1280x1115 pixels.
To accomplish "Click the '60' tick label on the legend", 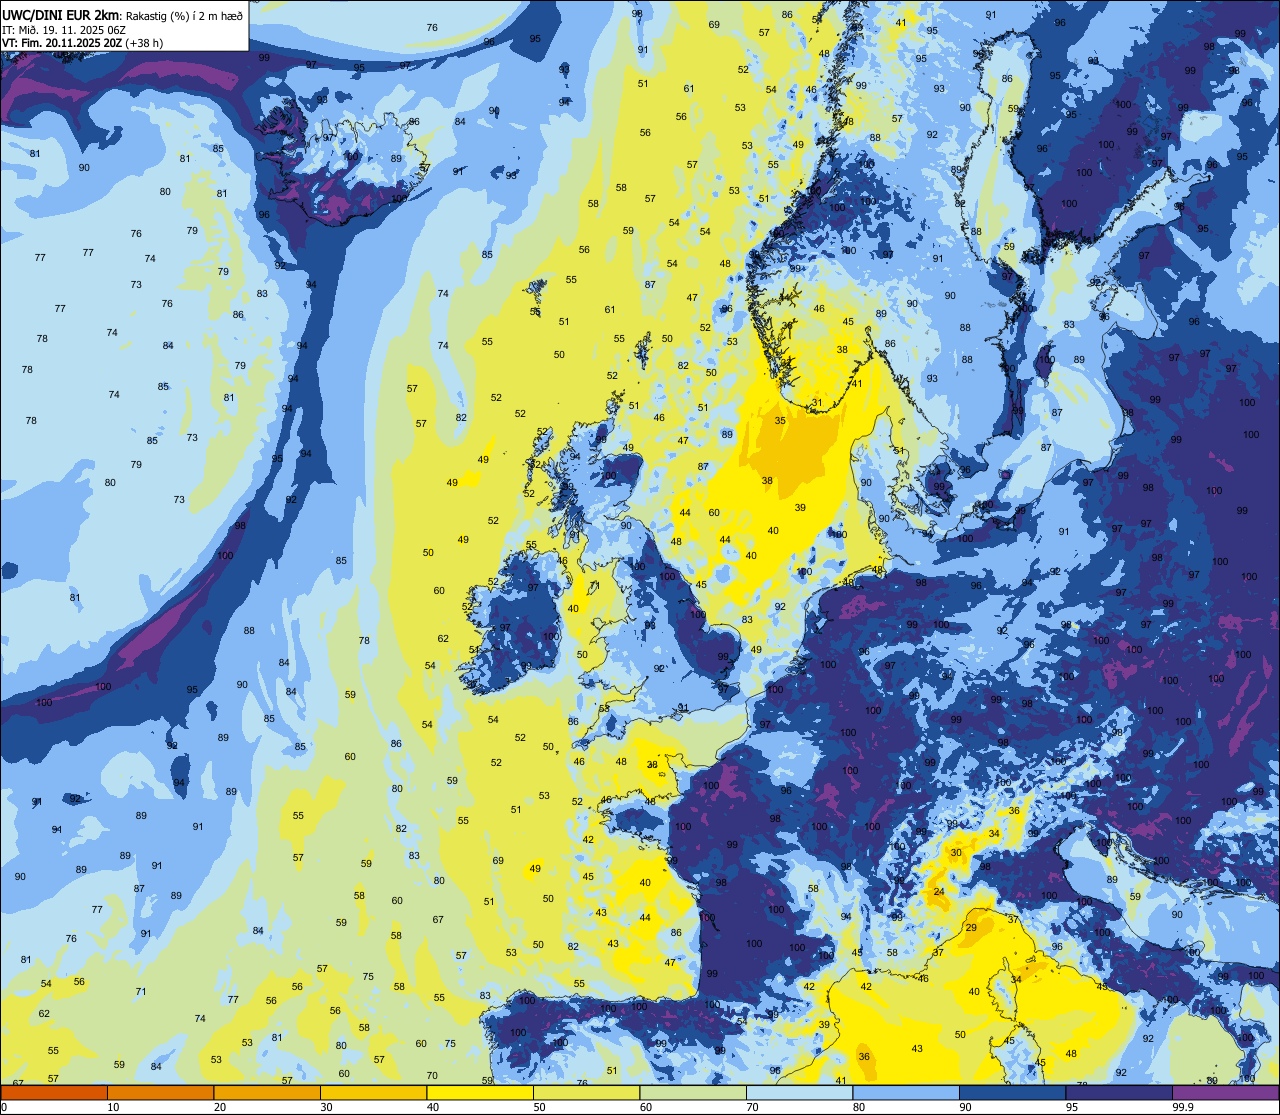I will 646,1106.
